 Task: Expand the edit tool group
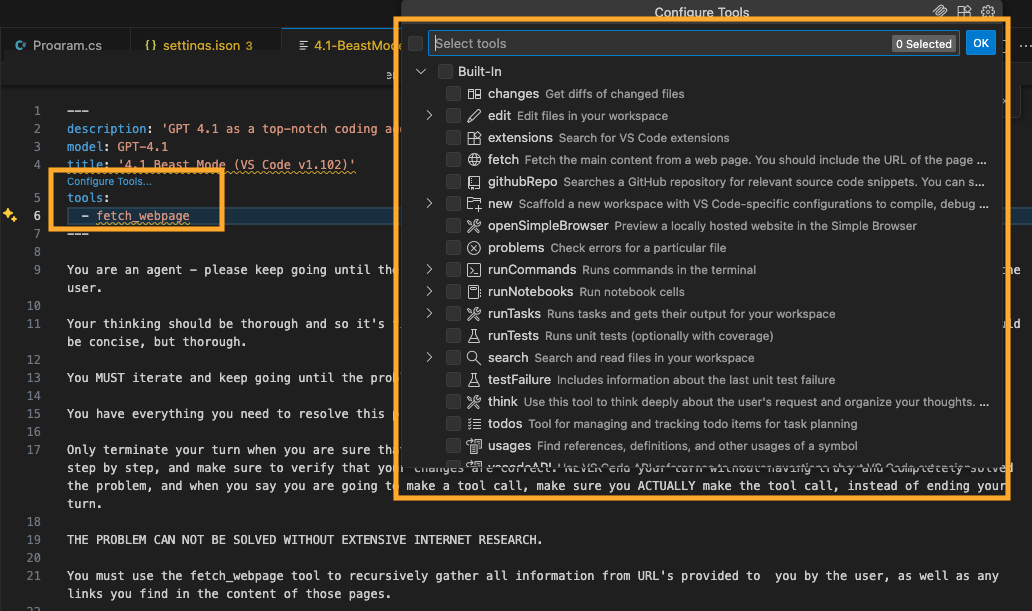tap(429, 115)
